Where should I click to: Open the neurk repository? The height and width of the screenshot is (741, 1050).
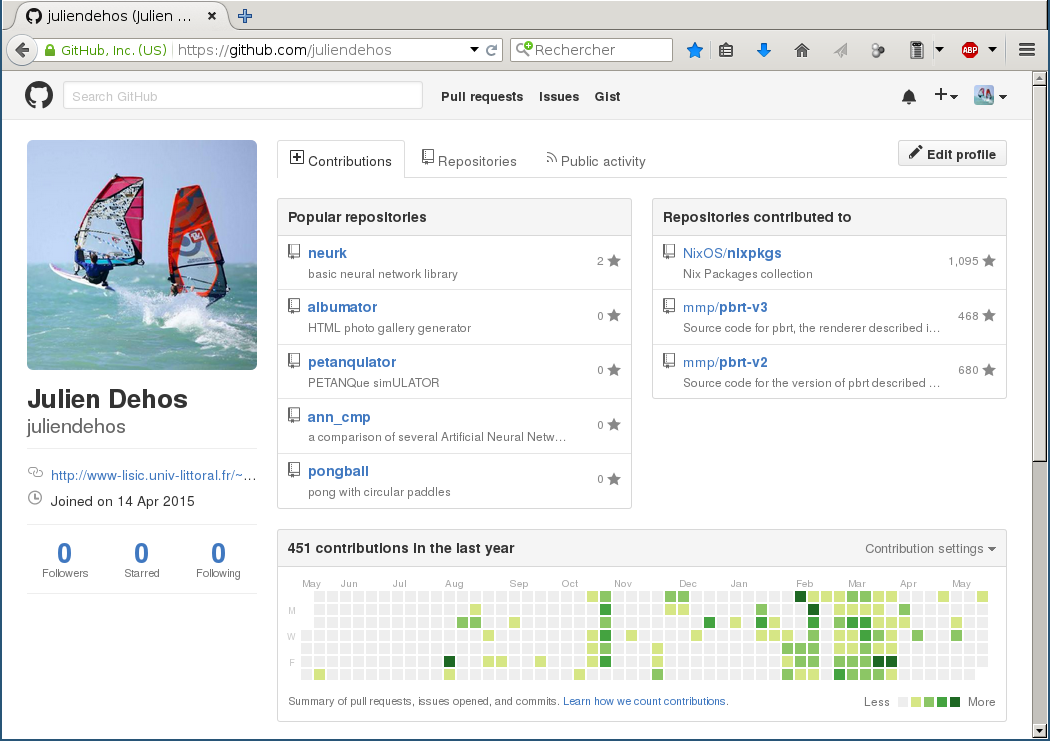[327, 253]
